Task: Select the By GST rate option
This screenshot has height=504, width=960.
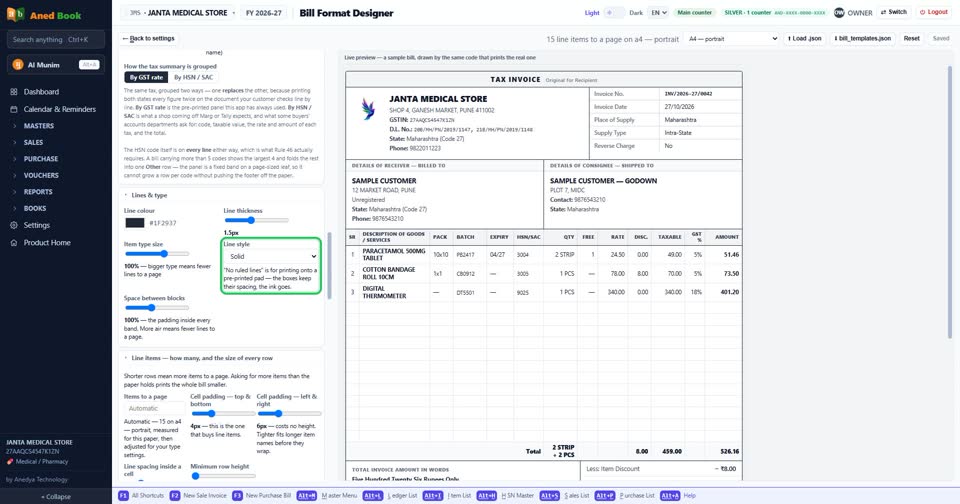Action: tap(146, 77)
